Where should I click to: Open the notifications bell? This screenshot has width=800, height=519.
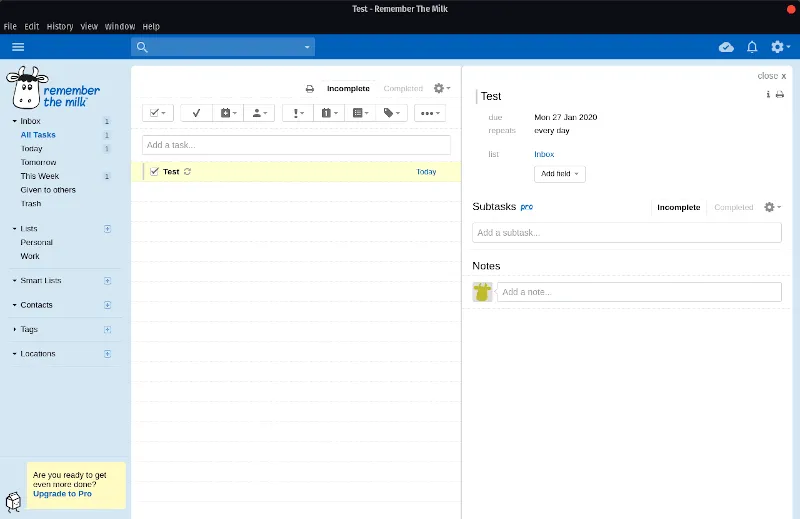tap(752, 47)
